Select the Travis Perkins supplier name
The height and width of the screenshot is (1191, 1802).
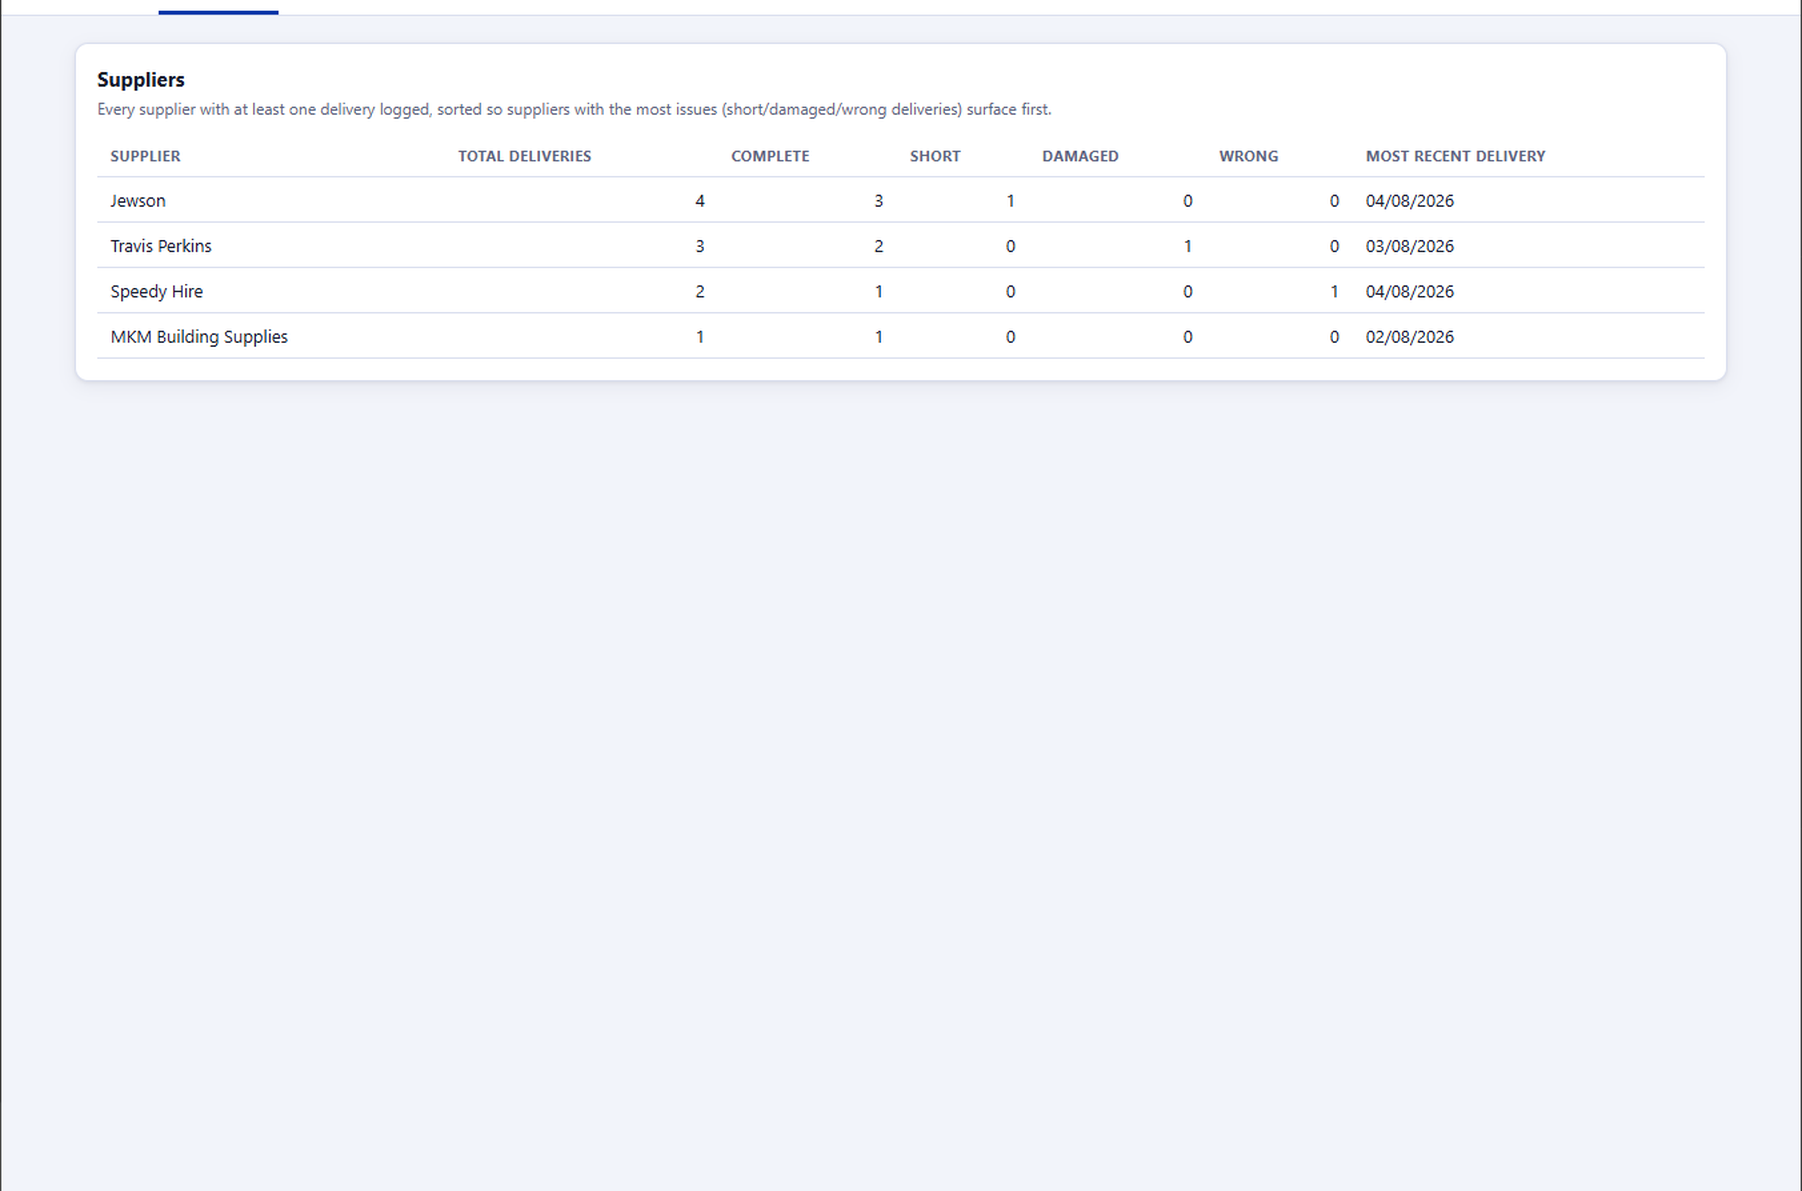161,246
